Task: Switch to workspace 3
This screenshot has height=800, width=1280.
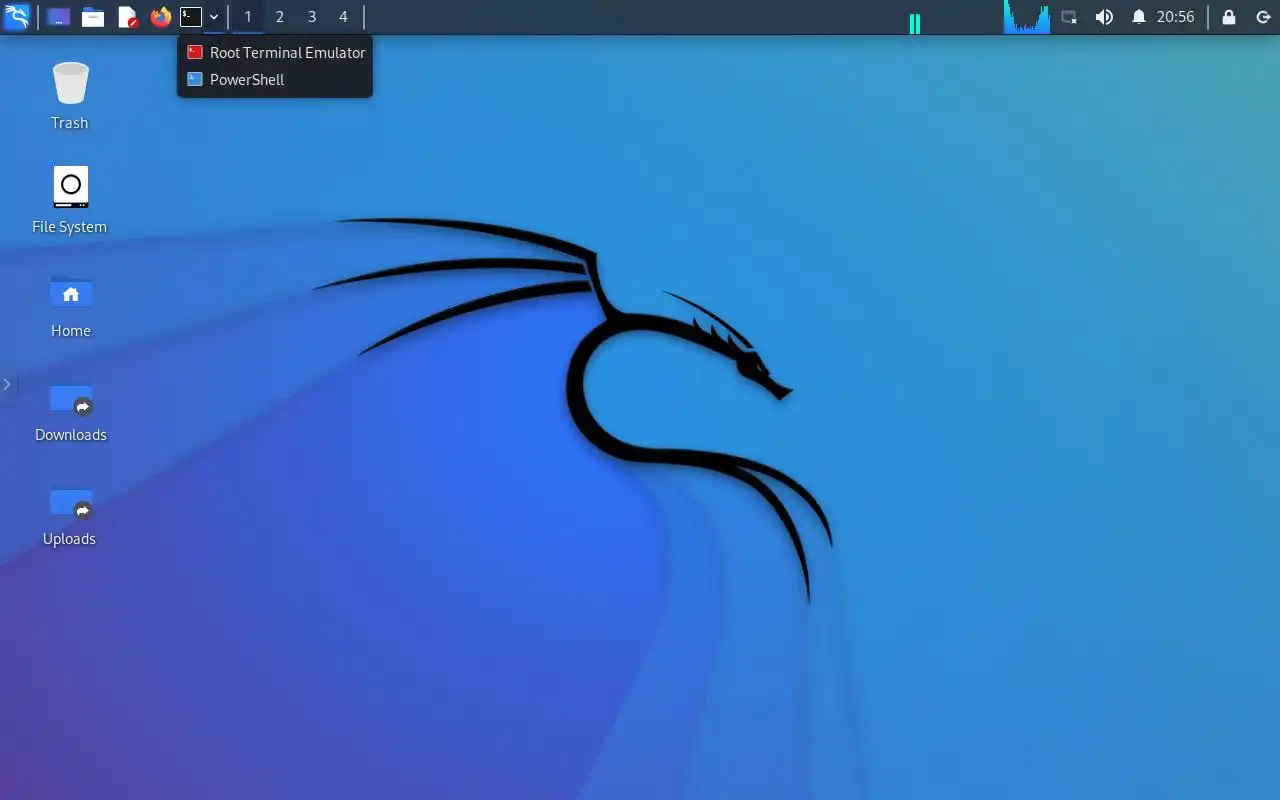Action: (x=312, y=17)
